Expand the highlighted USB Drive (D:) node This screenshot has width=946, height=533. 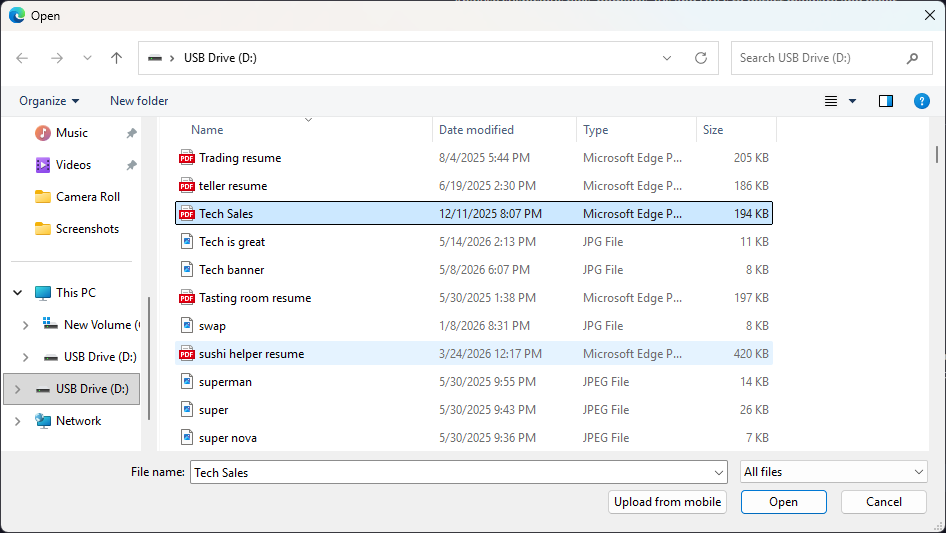click(x=17, y=389)
